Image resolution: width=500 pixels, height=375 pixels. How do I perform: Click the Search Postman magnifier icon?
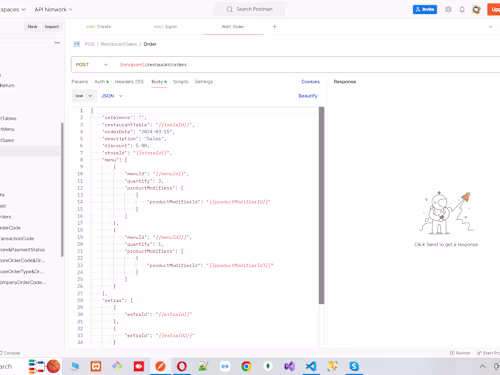point(230,9)
